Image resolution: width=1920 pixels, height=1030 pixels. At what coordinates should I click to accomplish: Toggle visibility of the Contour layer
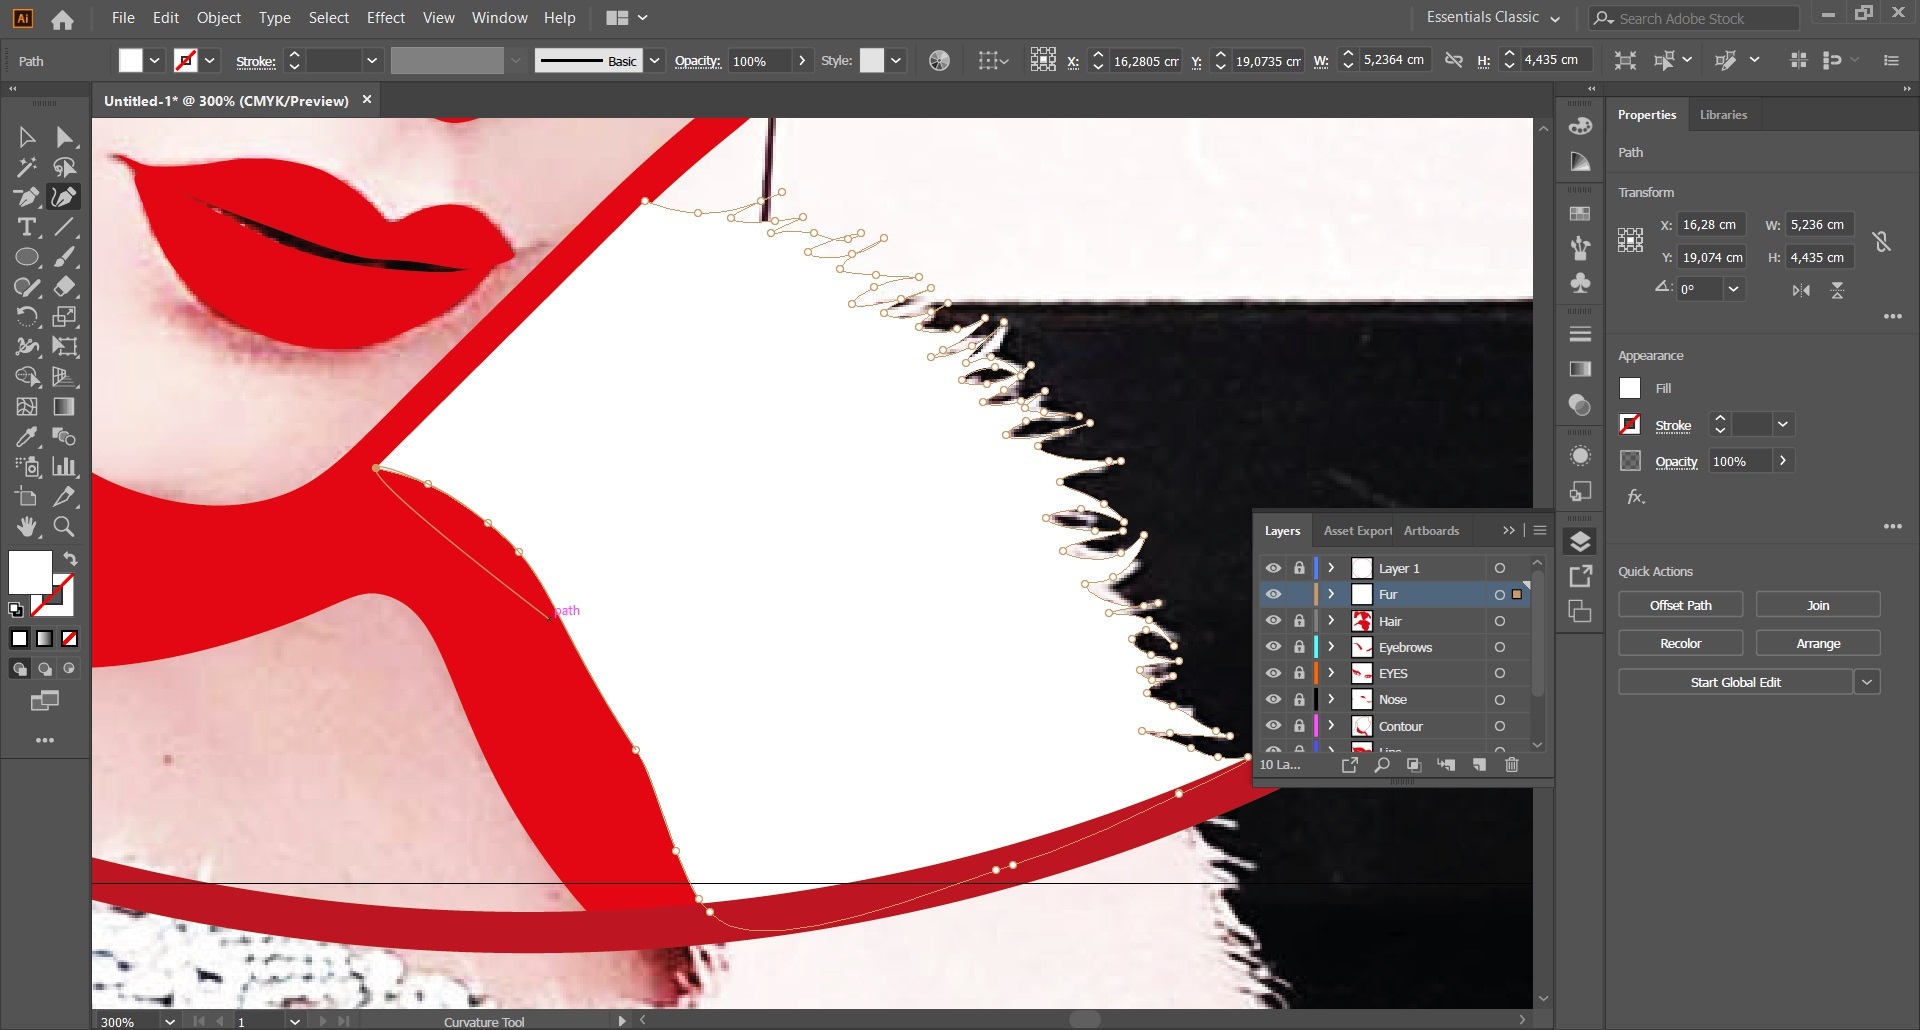(x=1273, y=726)
